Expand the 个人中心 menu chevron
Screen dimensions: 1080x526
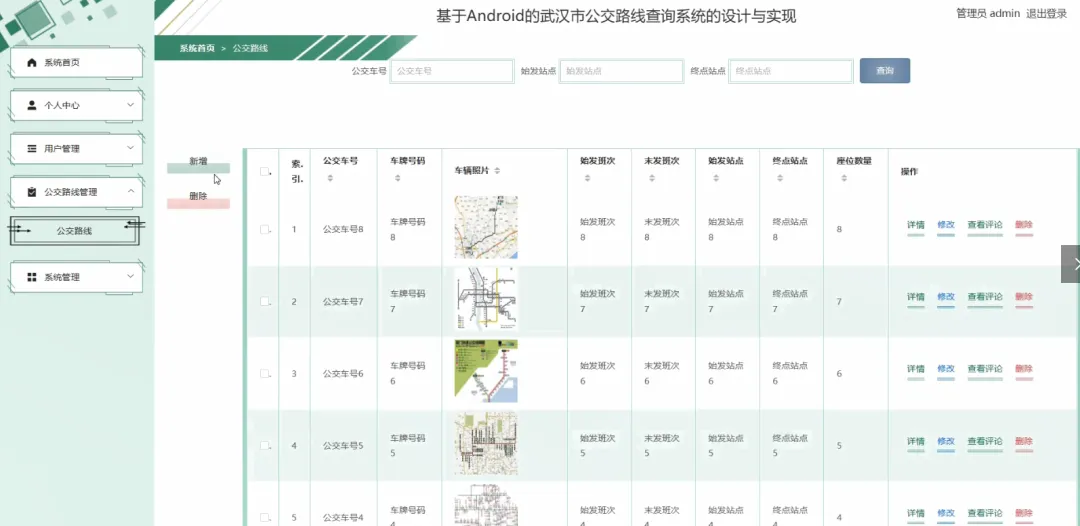click(131, 105)
